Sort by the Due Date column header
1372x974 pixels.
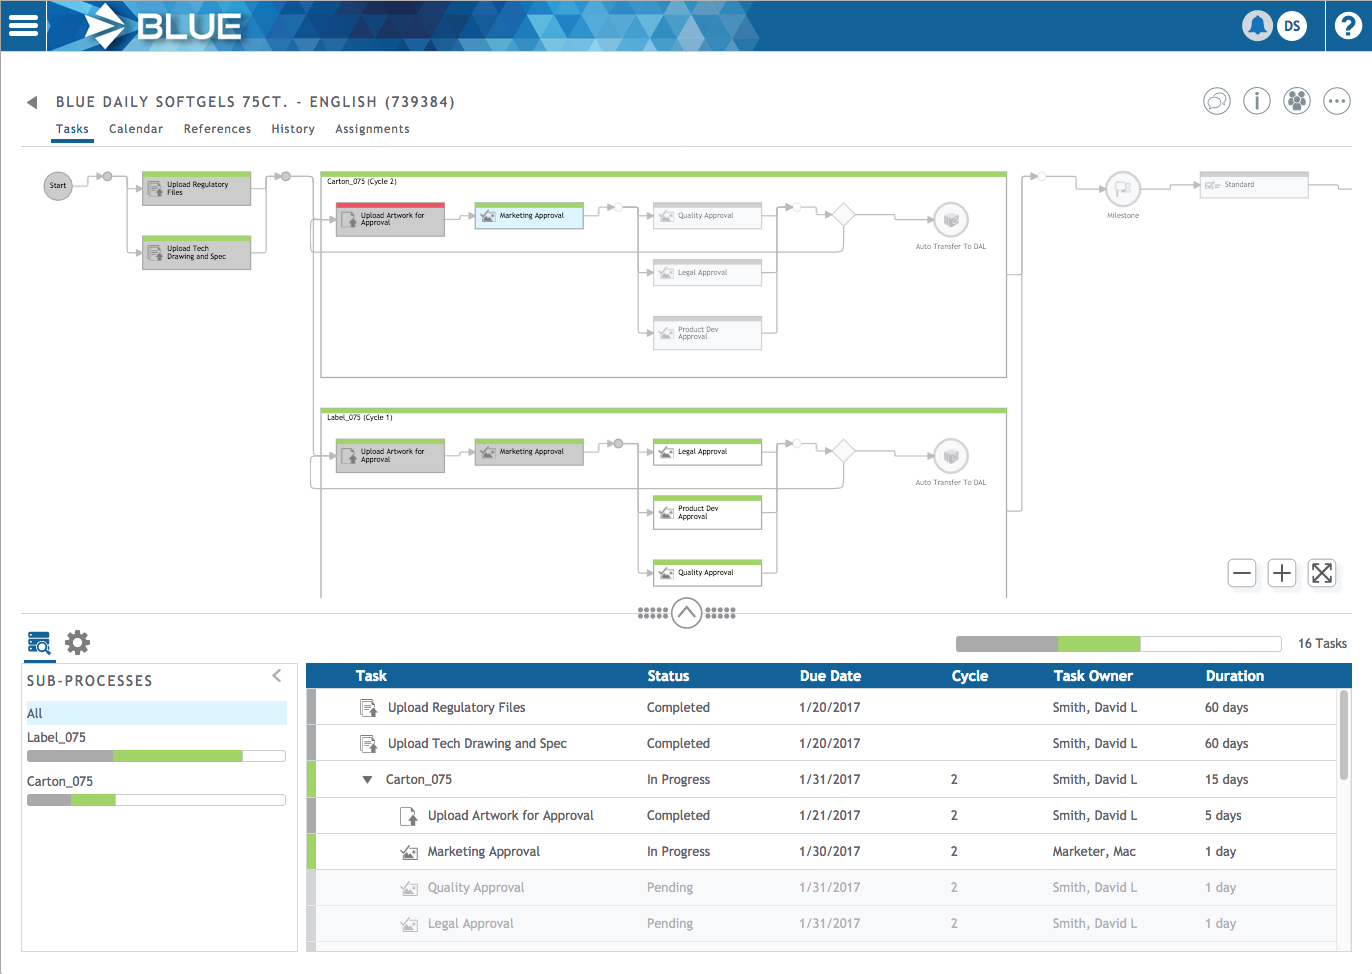[x=830, y=676]
